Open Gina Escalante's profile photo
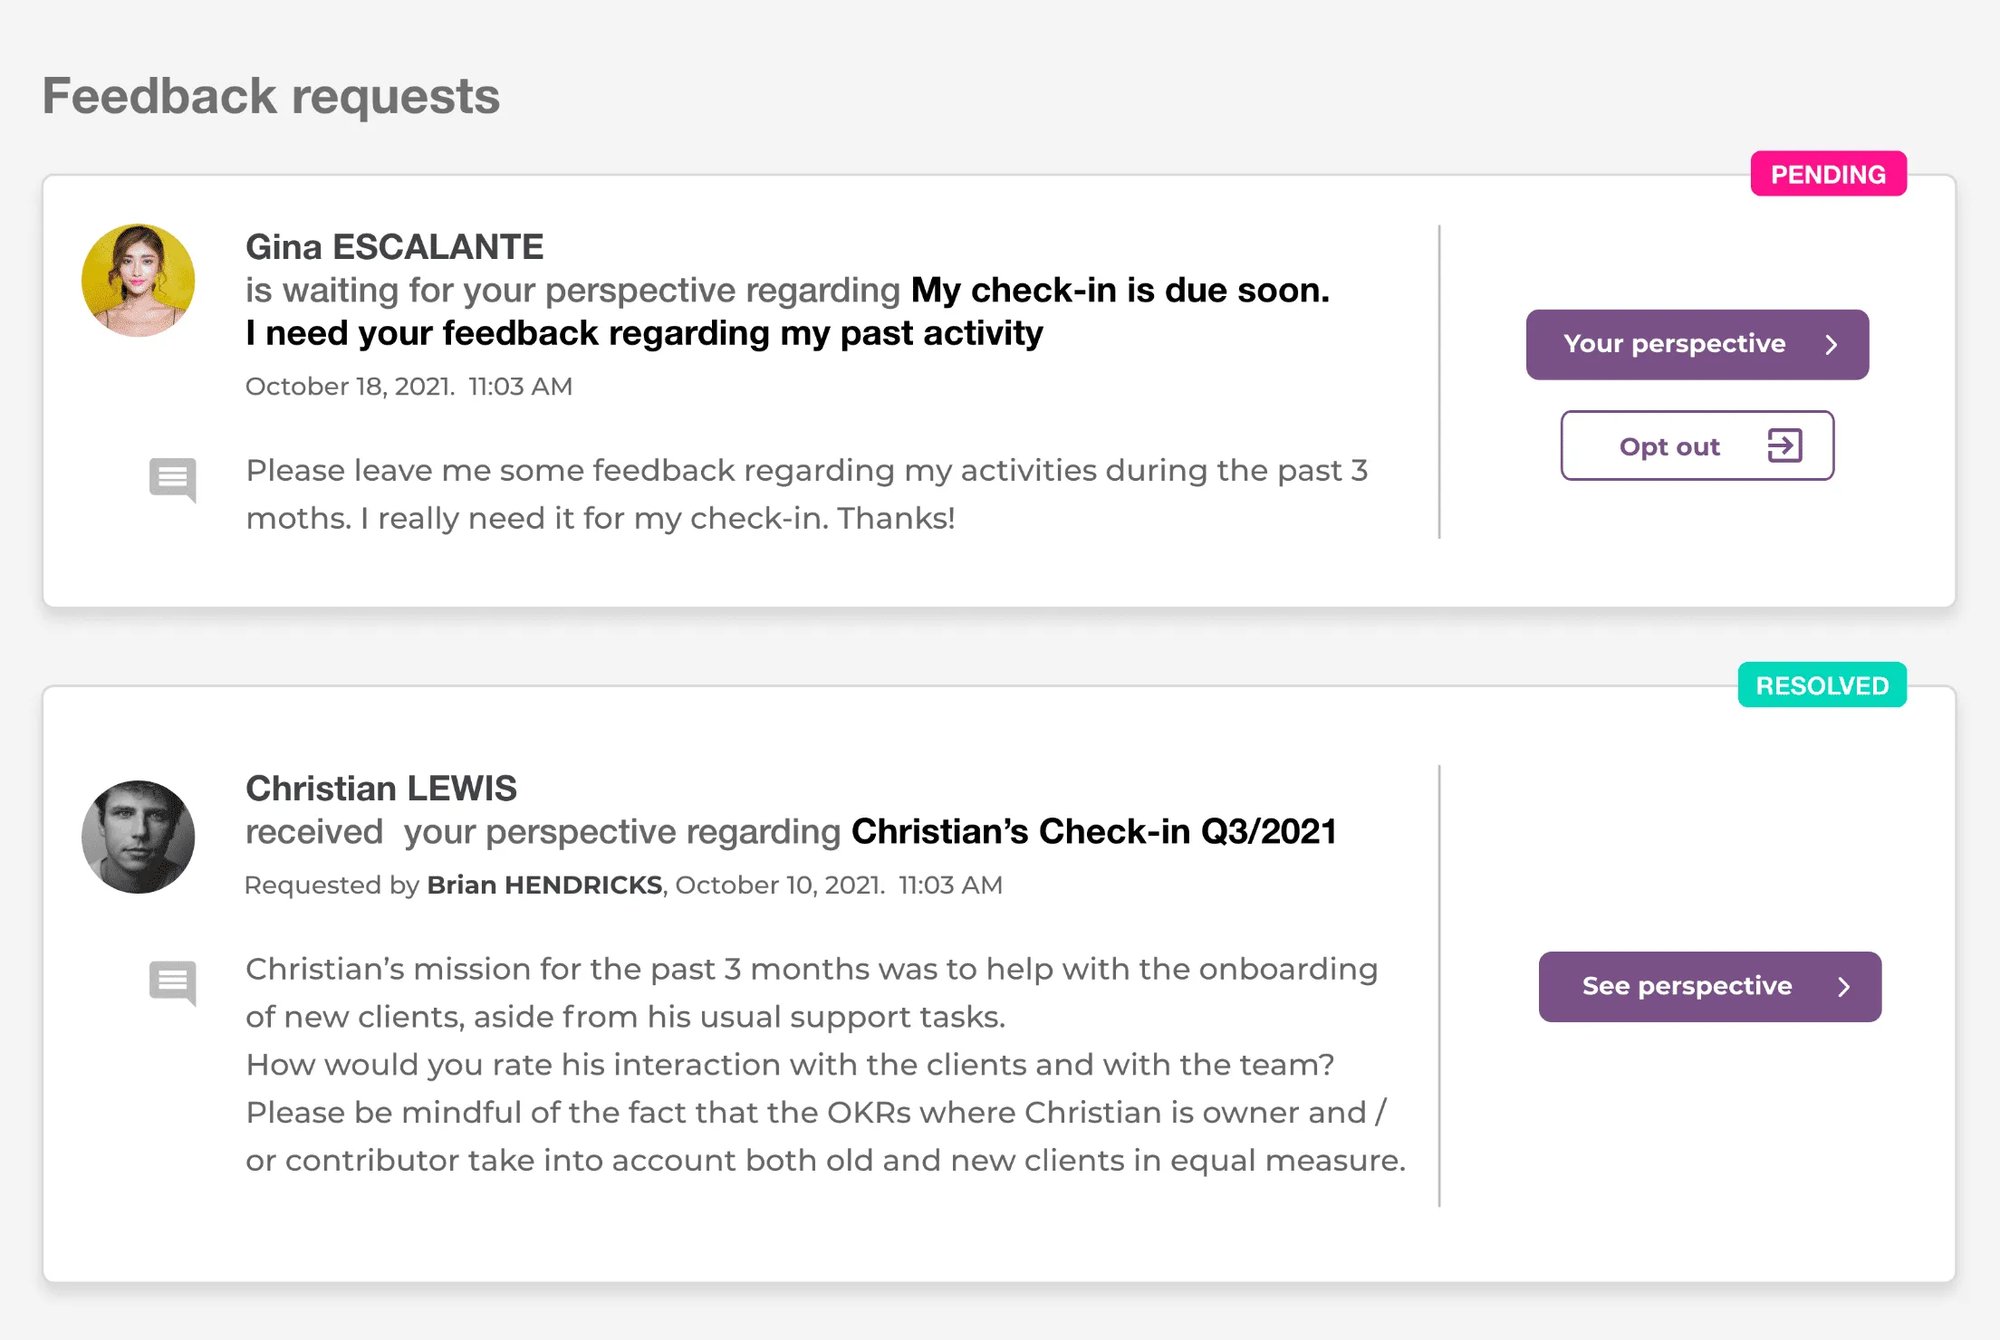 pos(138,280)
